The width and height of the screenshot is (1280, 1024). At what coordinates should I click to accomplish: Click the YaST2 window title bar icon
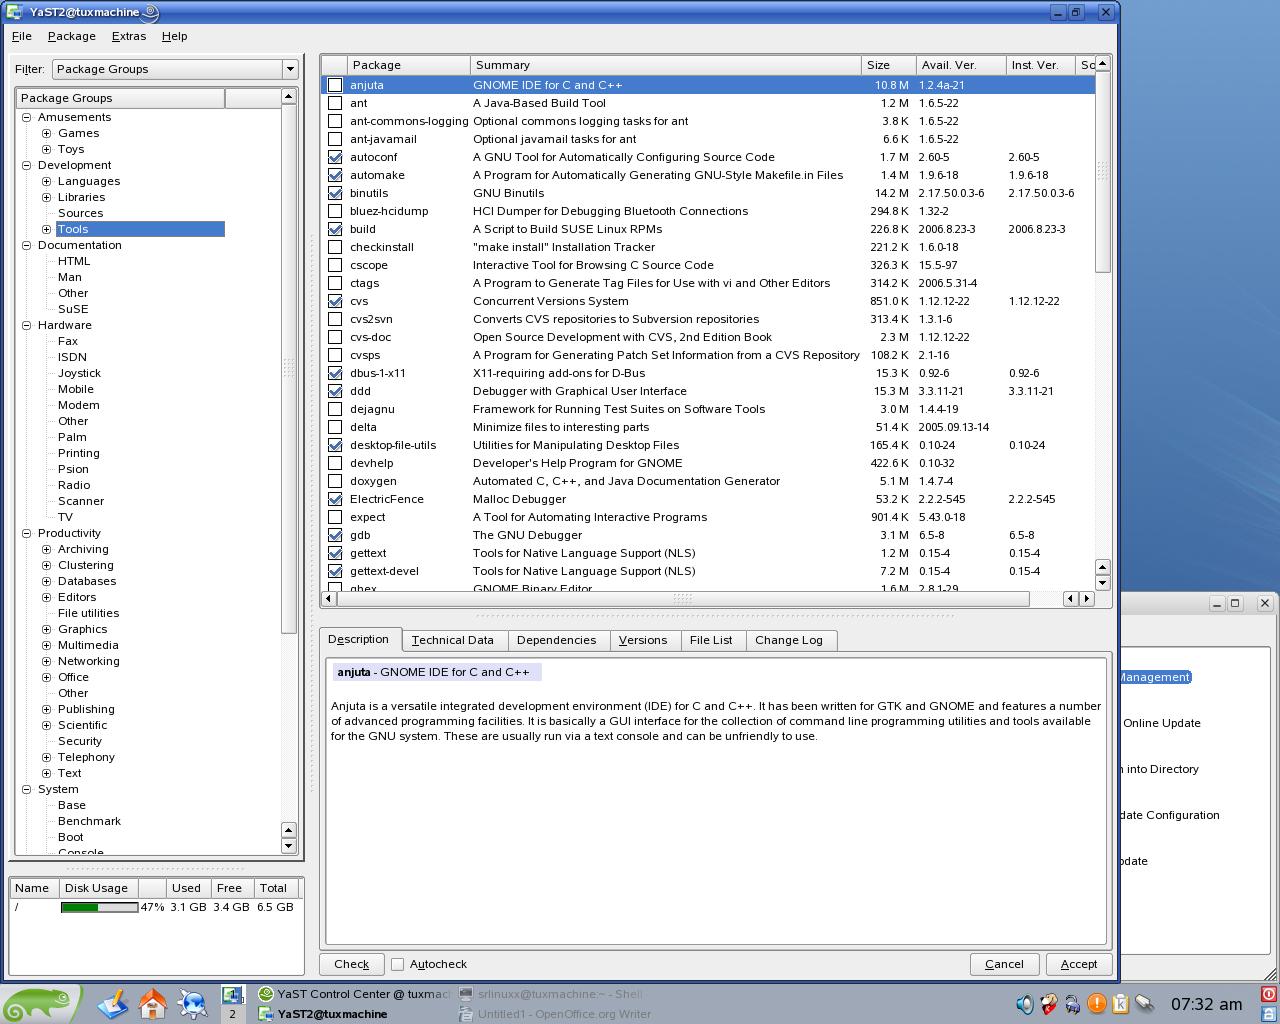tap(14, 12)
